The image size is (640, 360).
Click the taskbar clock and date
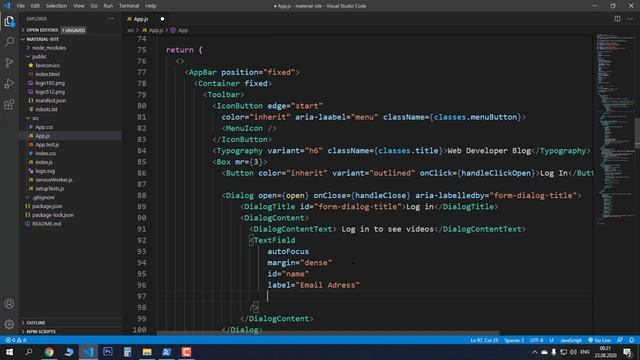pyautogui.click(x=605, y=352)
